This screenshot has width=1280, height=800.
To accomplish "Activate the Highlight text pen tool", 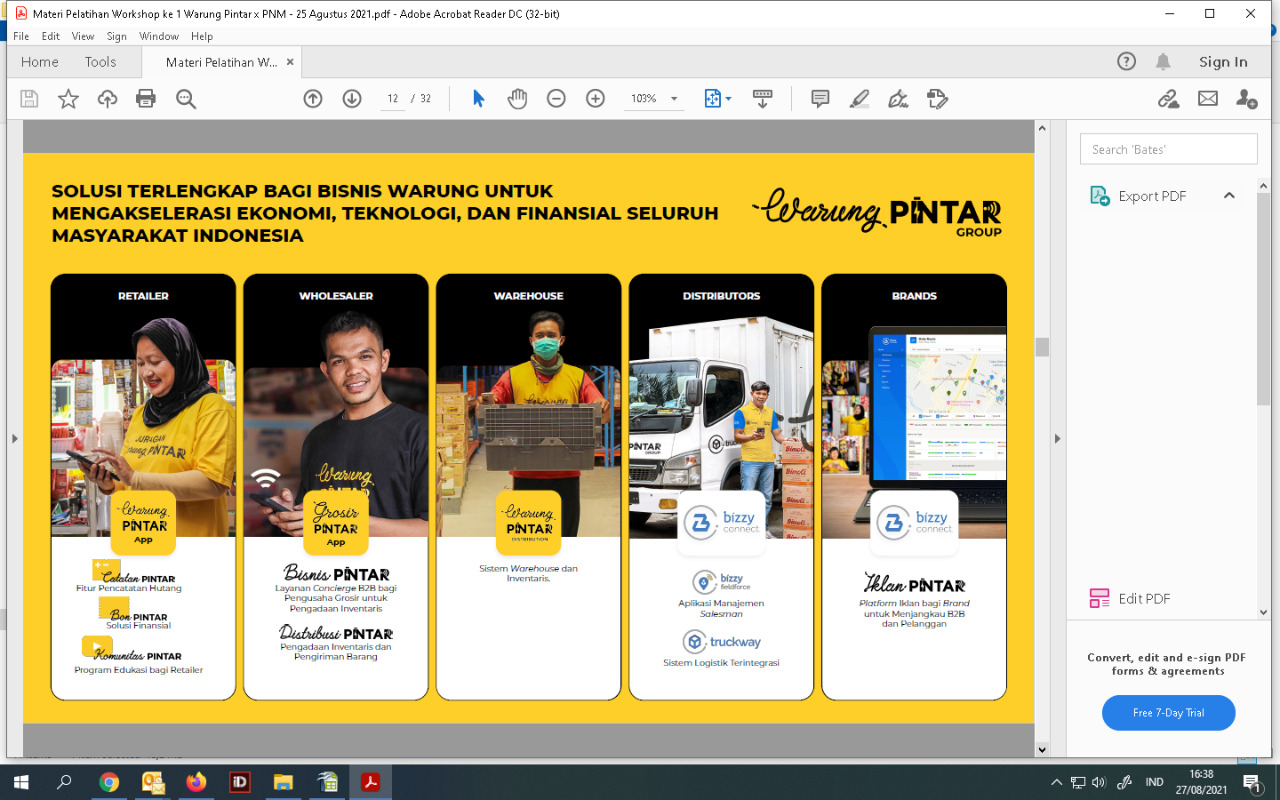I will 859,99.
